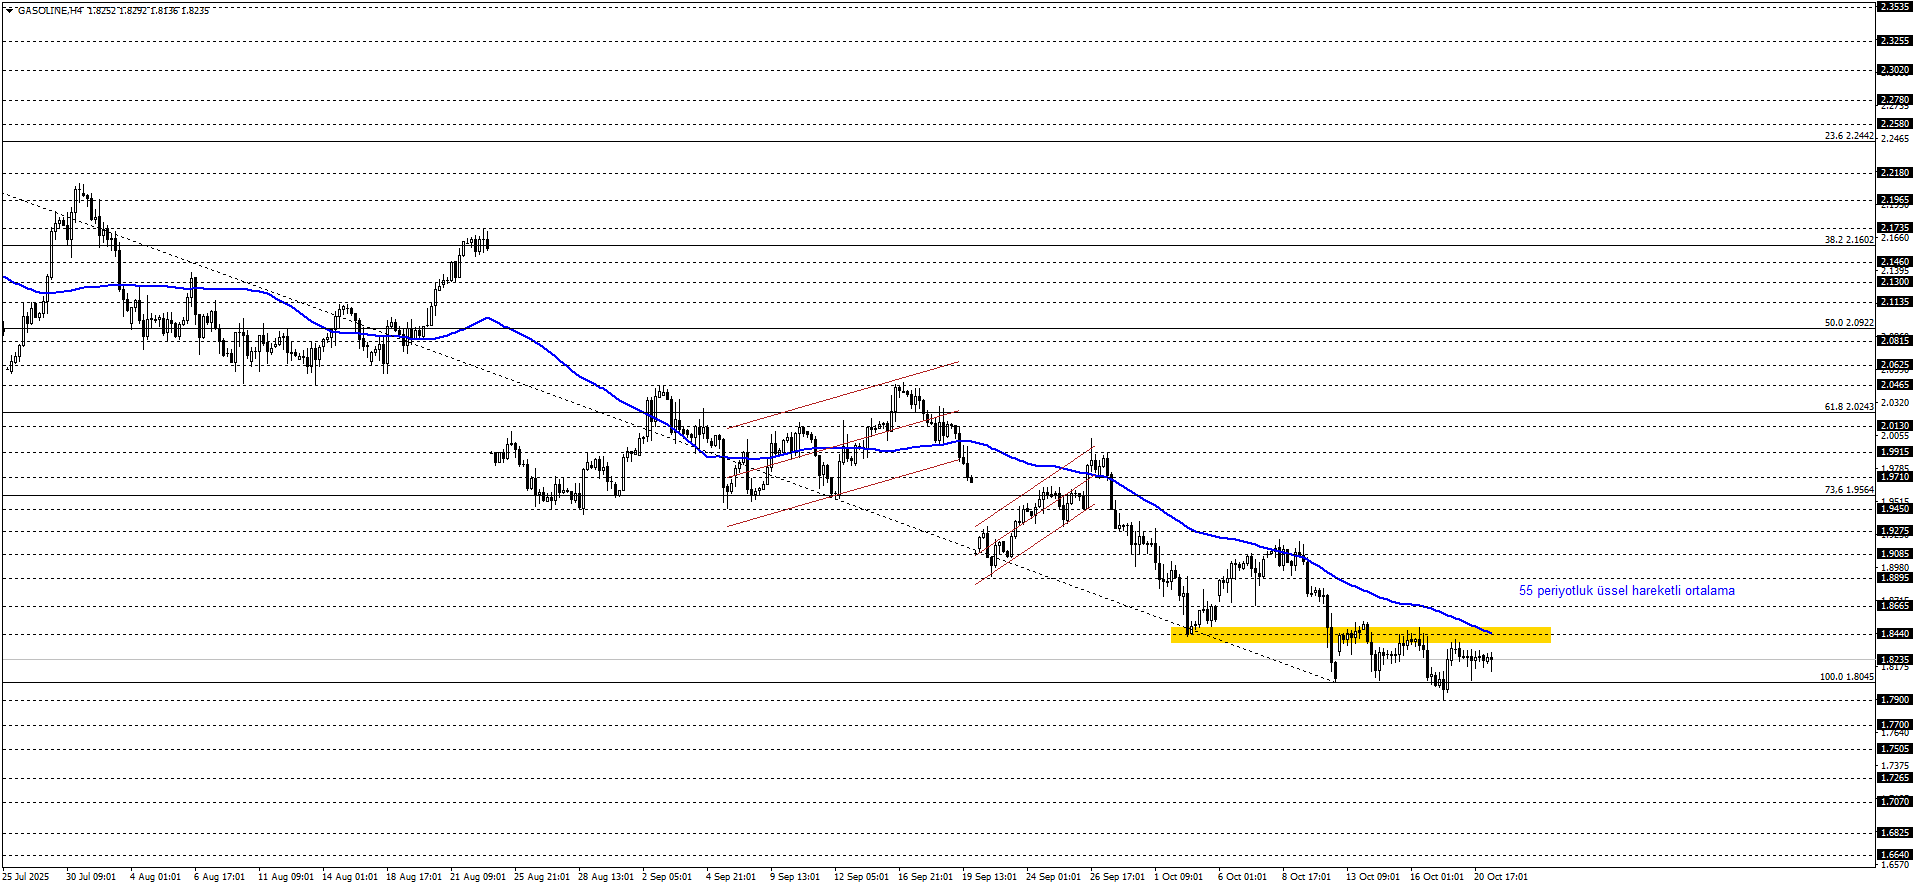
Task: Click the 2.3535 price label on axis
Action: pos(1895,7)
